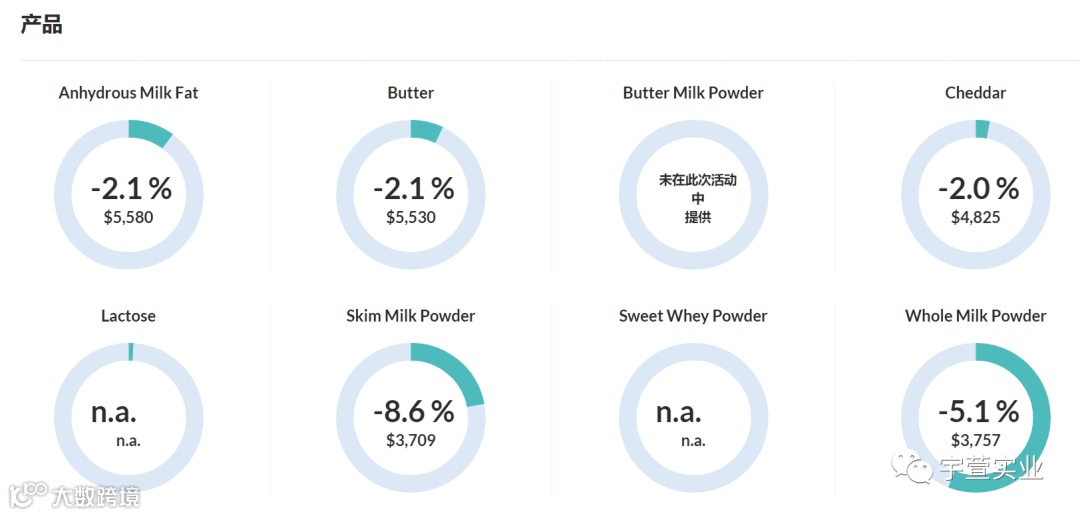Click the Anhydrous Milk Fat donut chart

point(129,194)
